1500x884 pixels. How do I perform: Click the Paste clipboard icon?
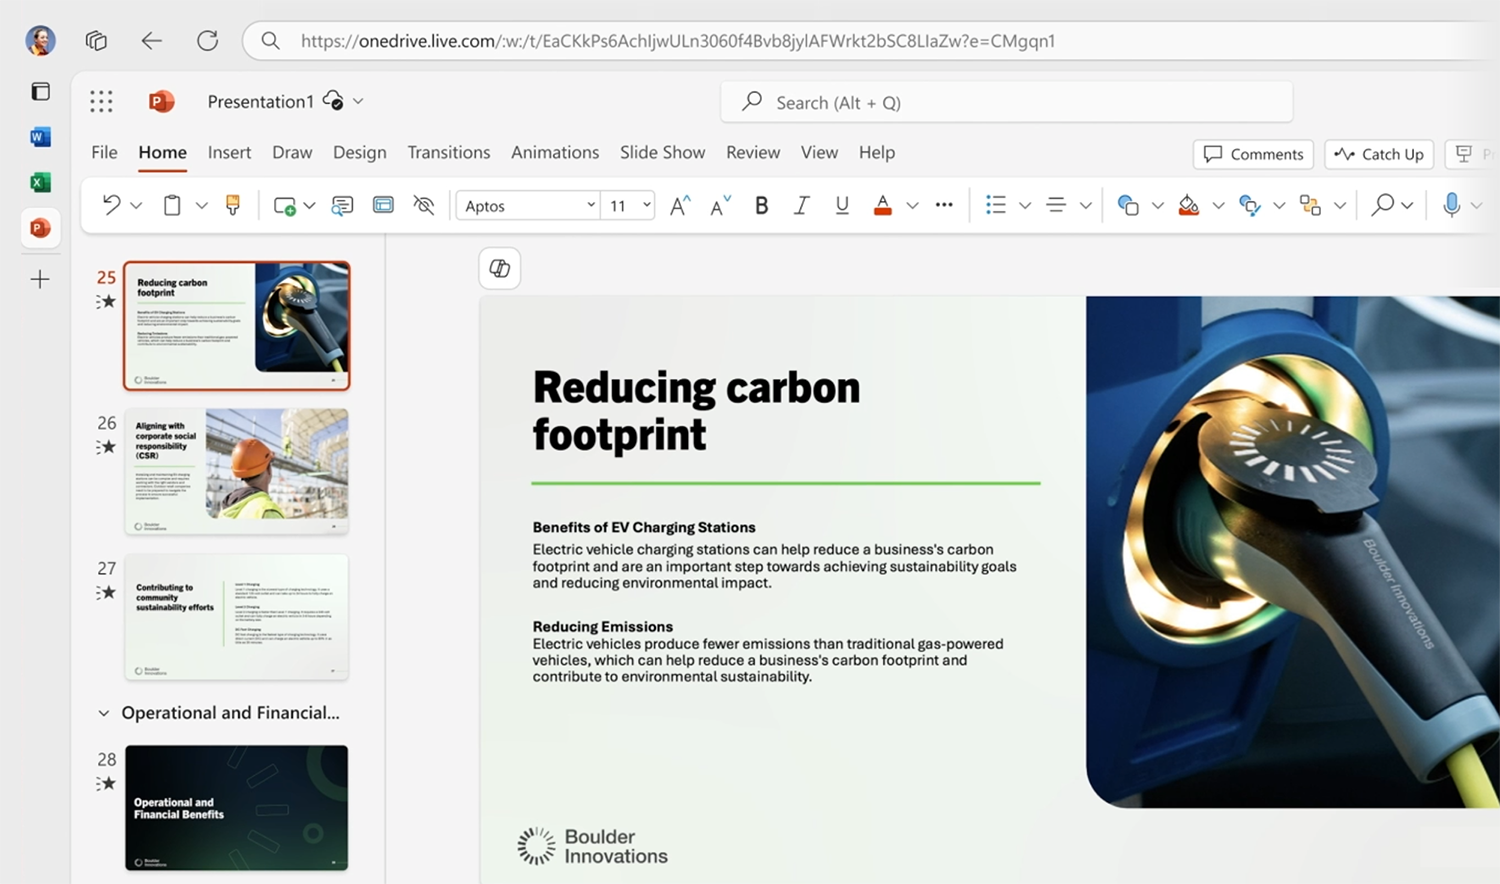pos(172,205)
